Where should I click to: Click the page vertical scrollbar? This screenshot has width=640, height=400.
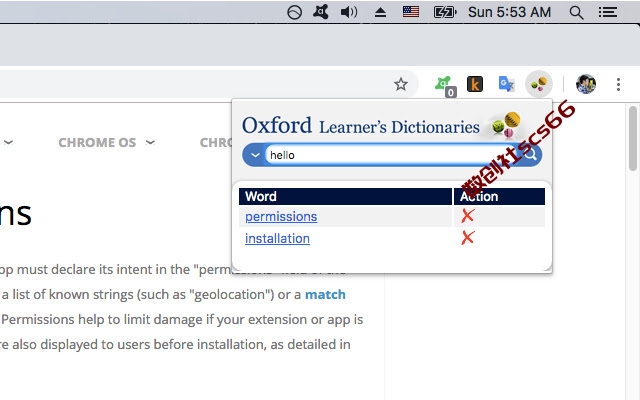point(633,139)
